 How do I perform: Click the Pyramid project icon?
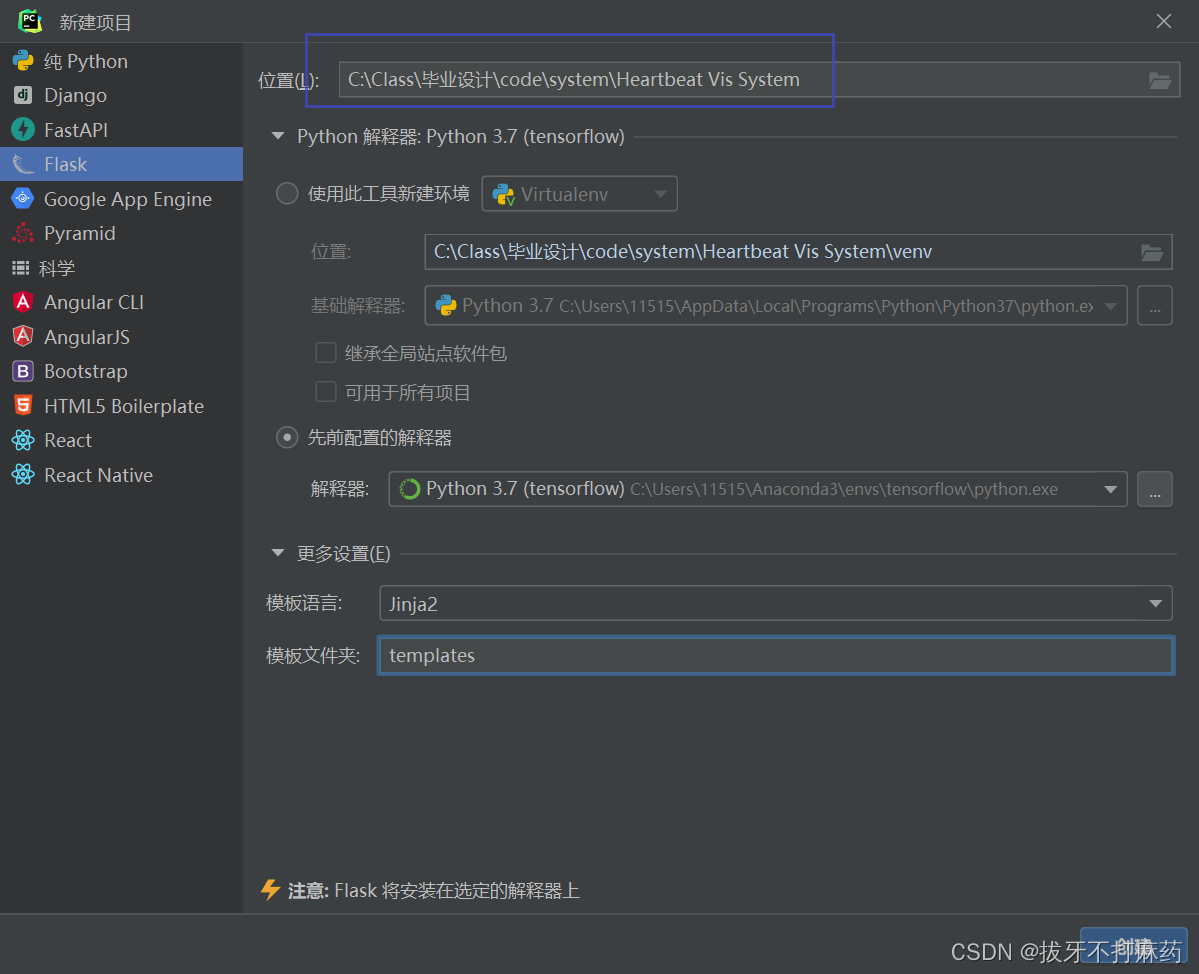pos(23,233)
